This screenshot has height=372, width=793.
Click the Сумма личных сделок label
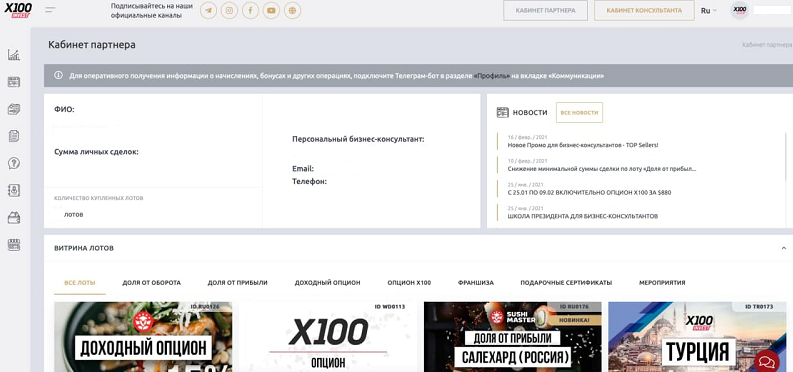[x=96, y=152]
